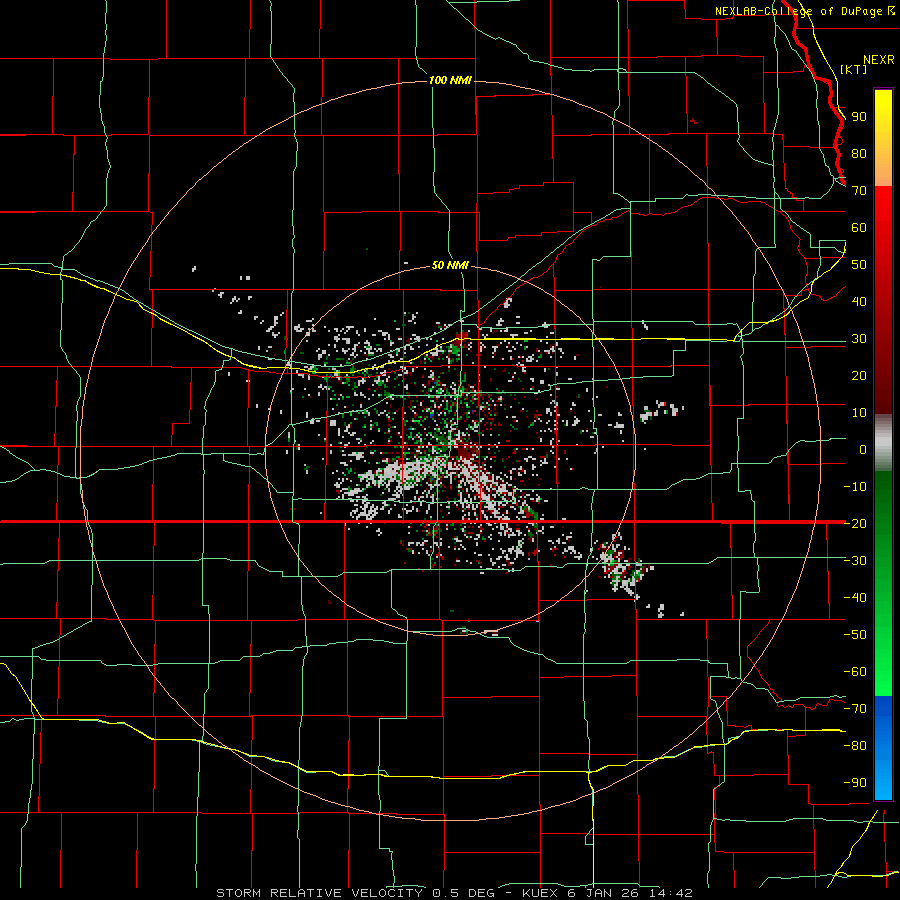Click the 30 value on the velocity scale
This screenshot has height=900, width=900.
point(859,339)
